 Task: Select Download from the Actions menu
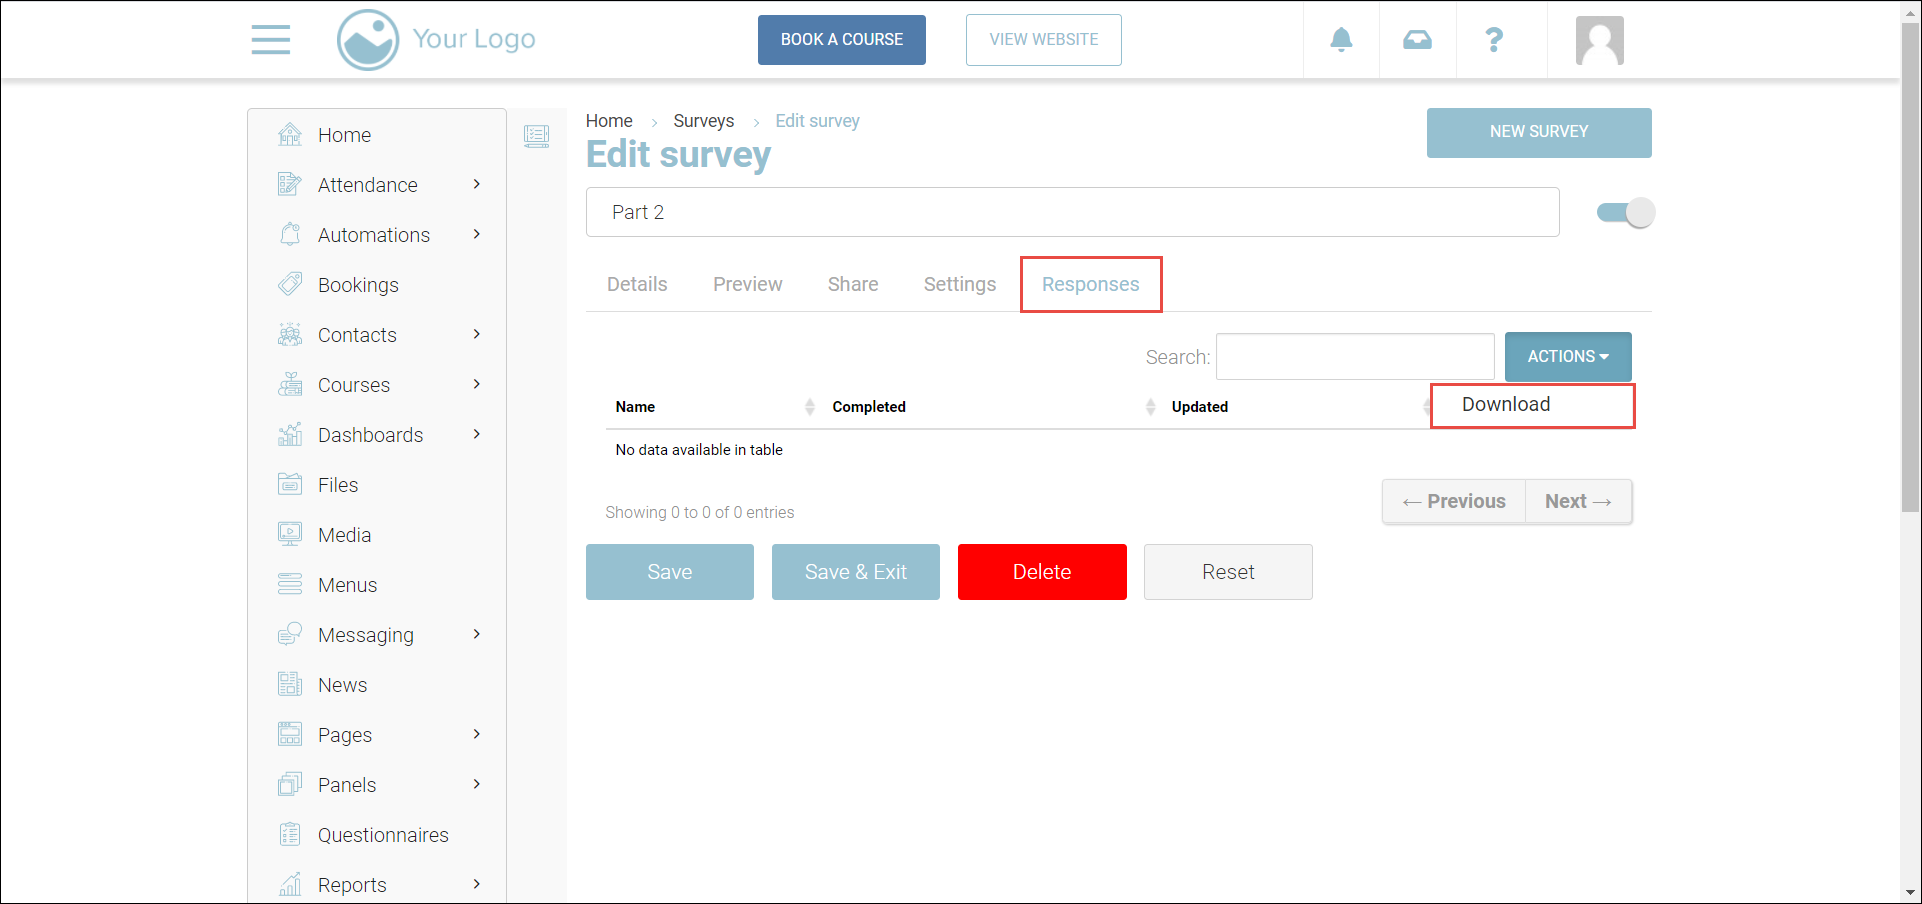point(1506,405)
